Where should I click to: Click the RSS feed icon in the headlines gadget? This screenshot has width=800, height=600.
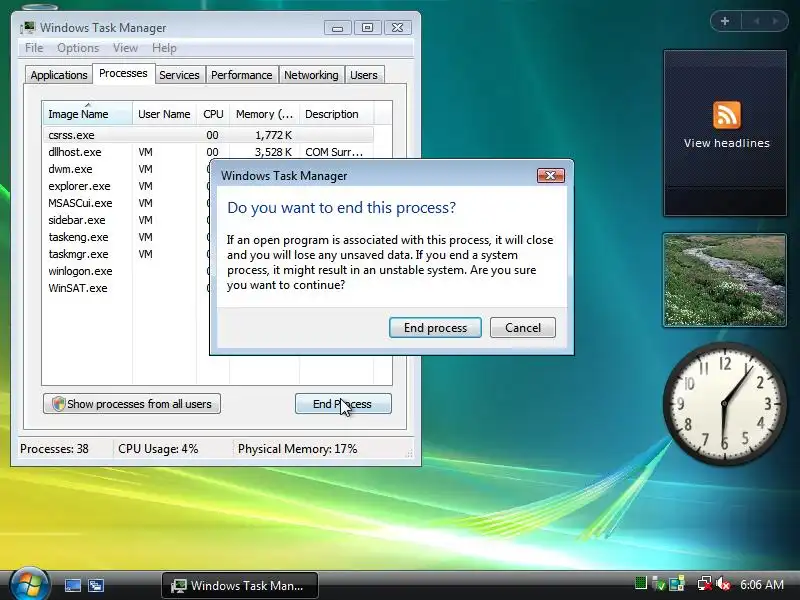[727, 114]
